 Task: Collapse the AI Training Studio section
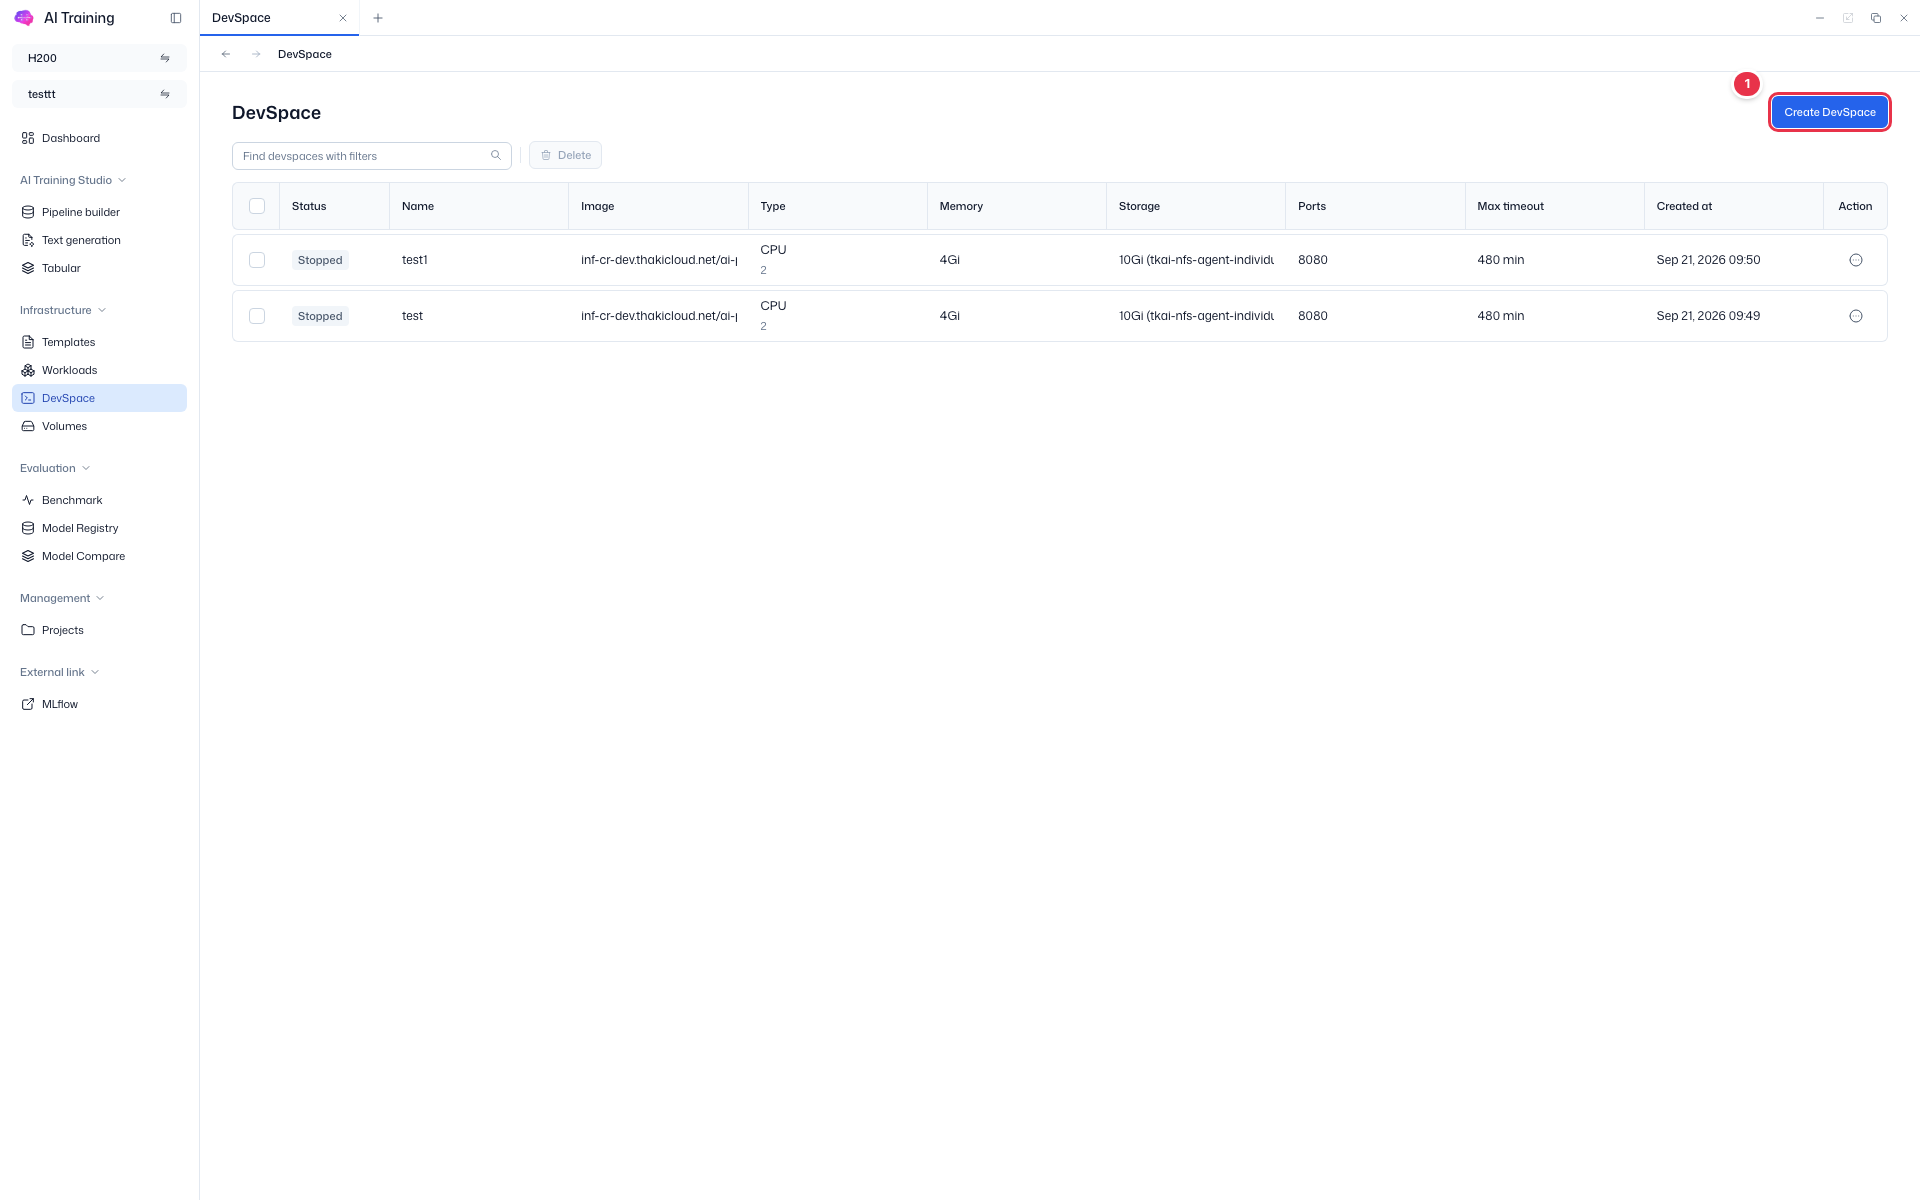pyautogui.click(x=73, y=180)
